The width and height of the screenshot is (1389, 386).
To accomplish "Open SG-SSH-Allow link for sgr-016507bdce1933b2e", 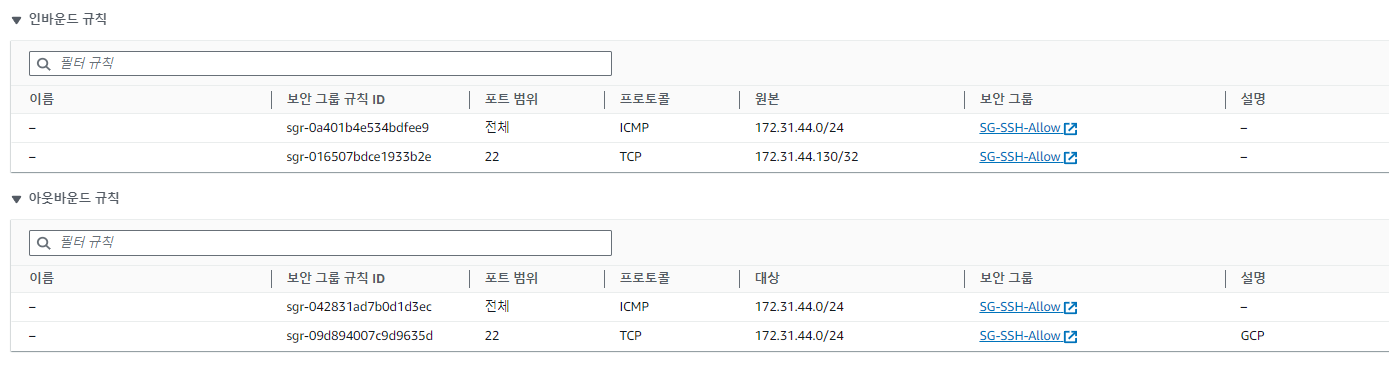I will point(1020,157).
